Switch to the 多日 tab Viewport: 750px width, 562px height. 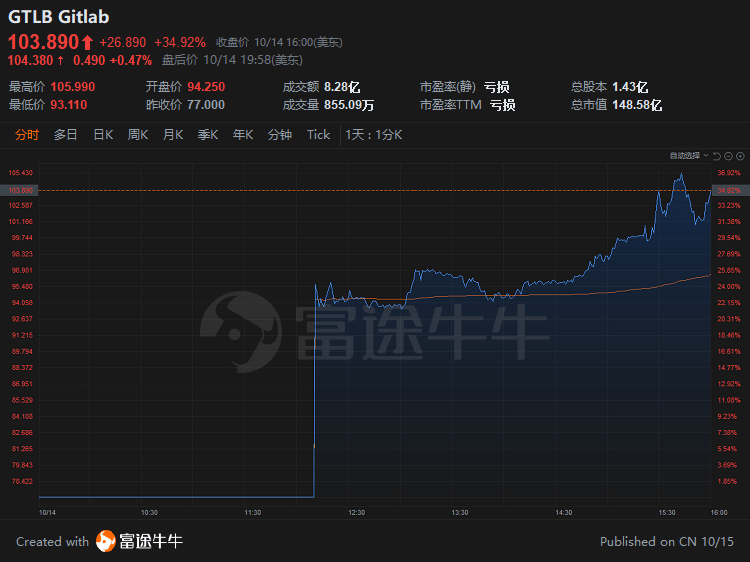tap(66, 135)
